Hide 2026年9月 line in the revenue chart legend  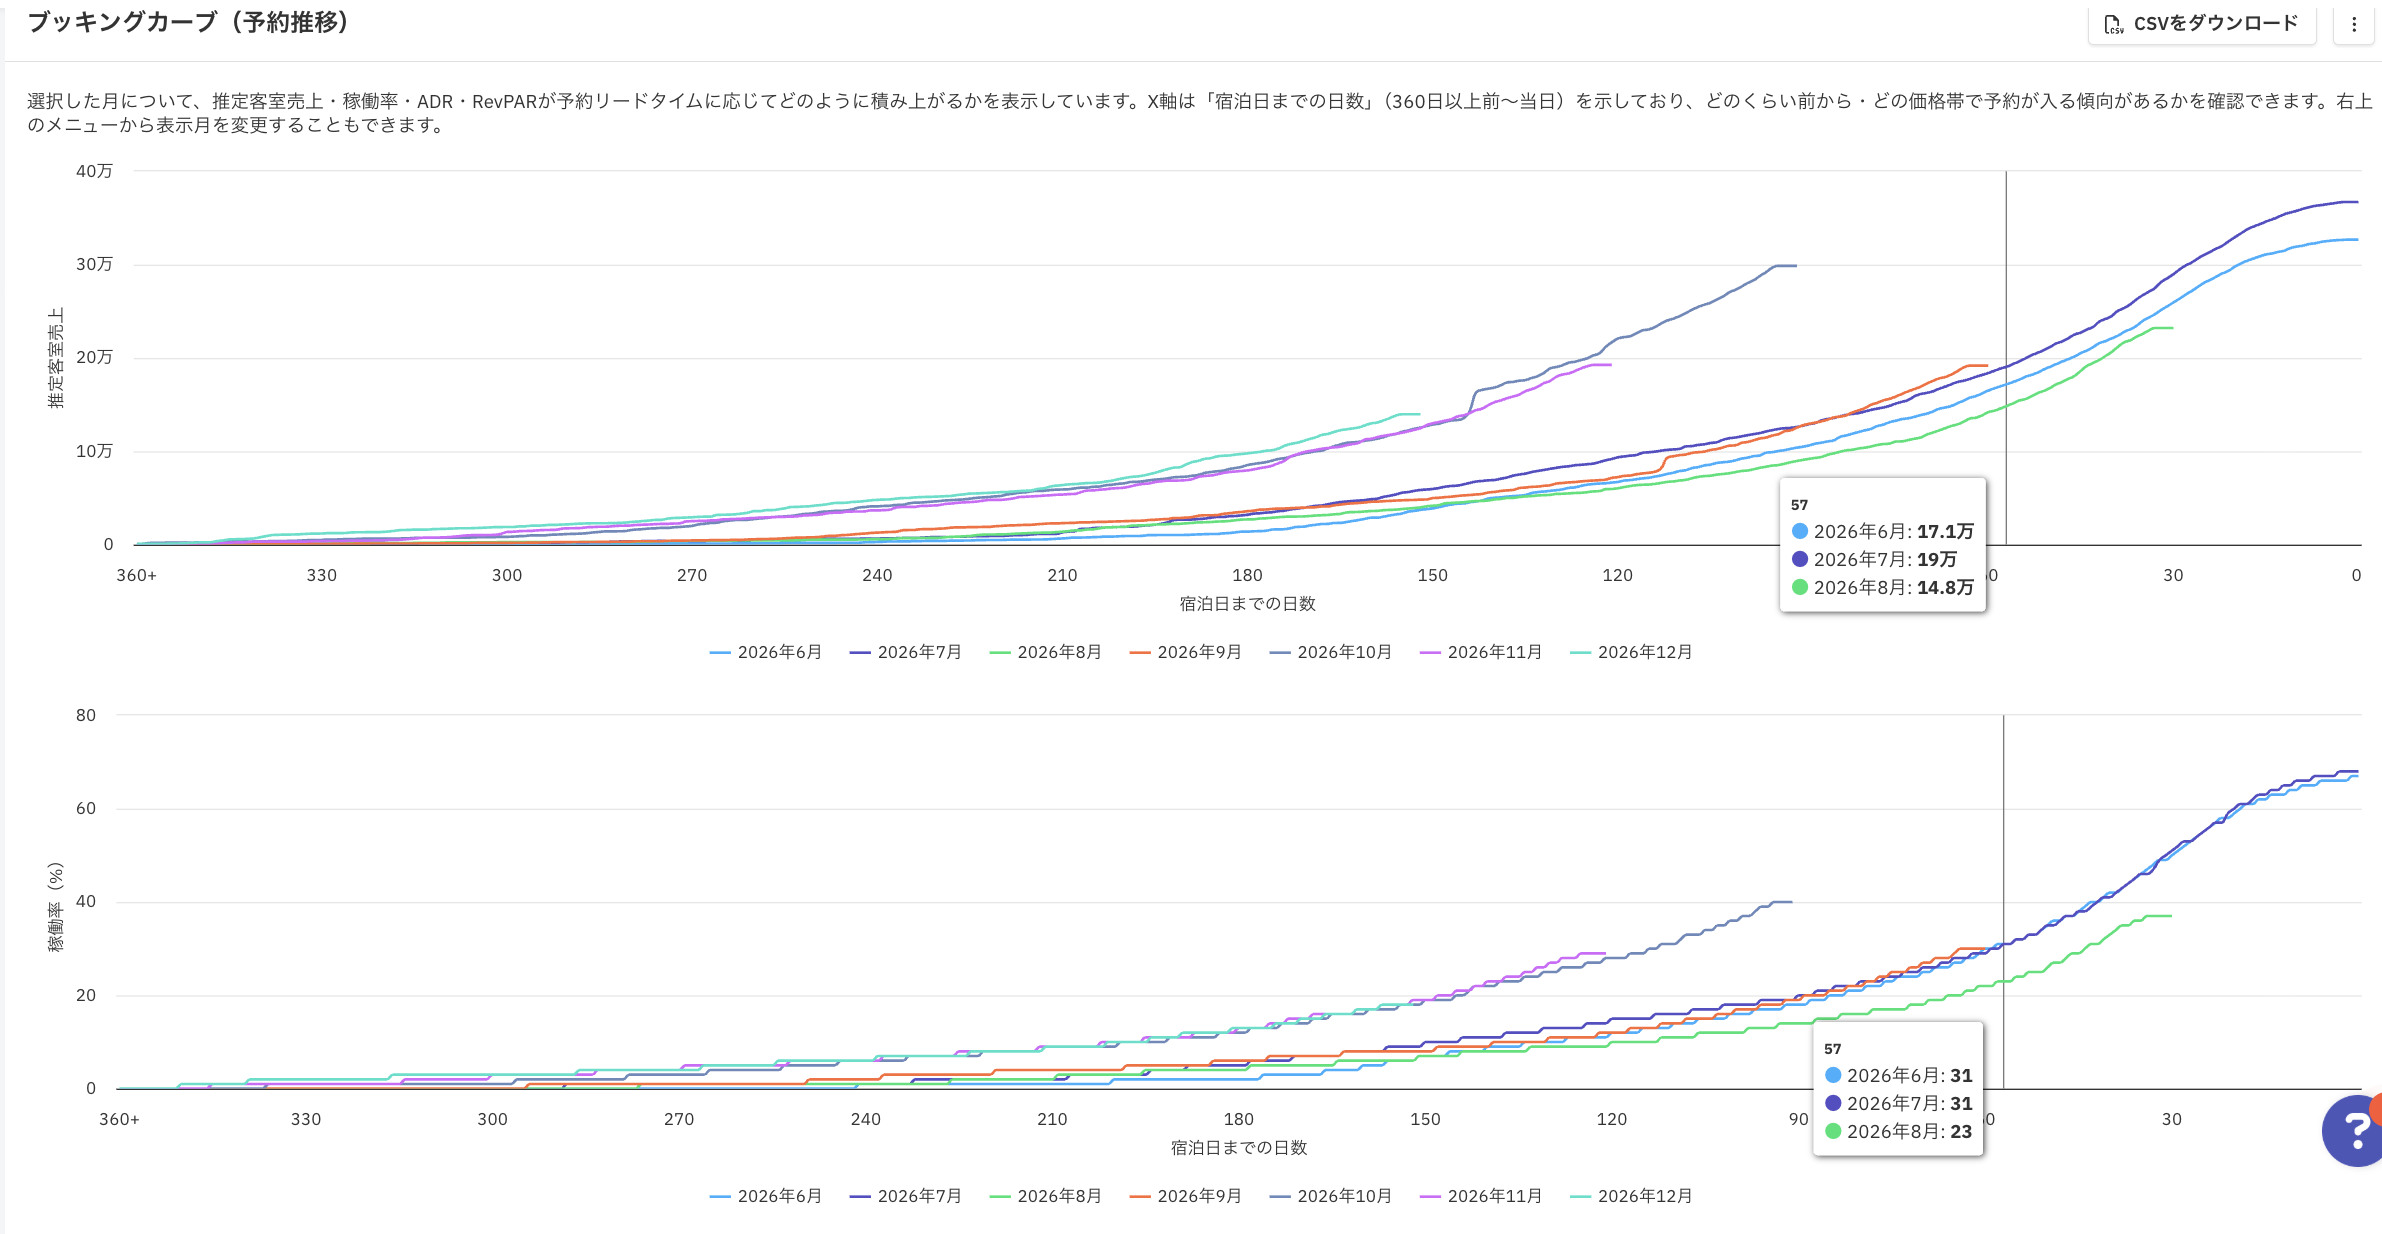1186,652
